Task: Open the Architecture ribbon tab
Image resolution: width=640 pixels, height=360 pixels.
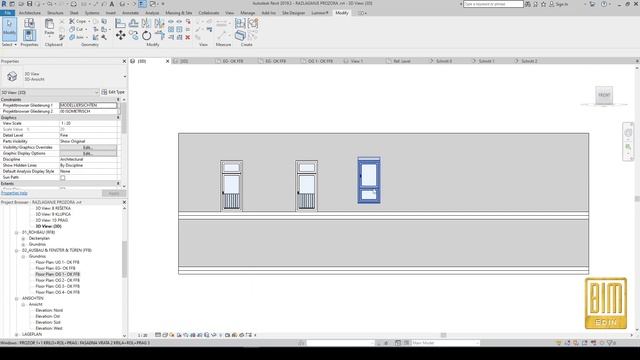Action: click(x=30, y=13)
